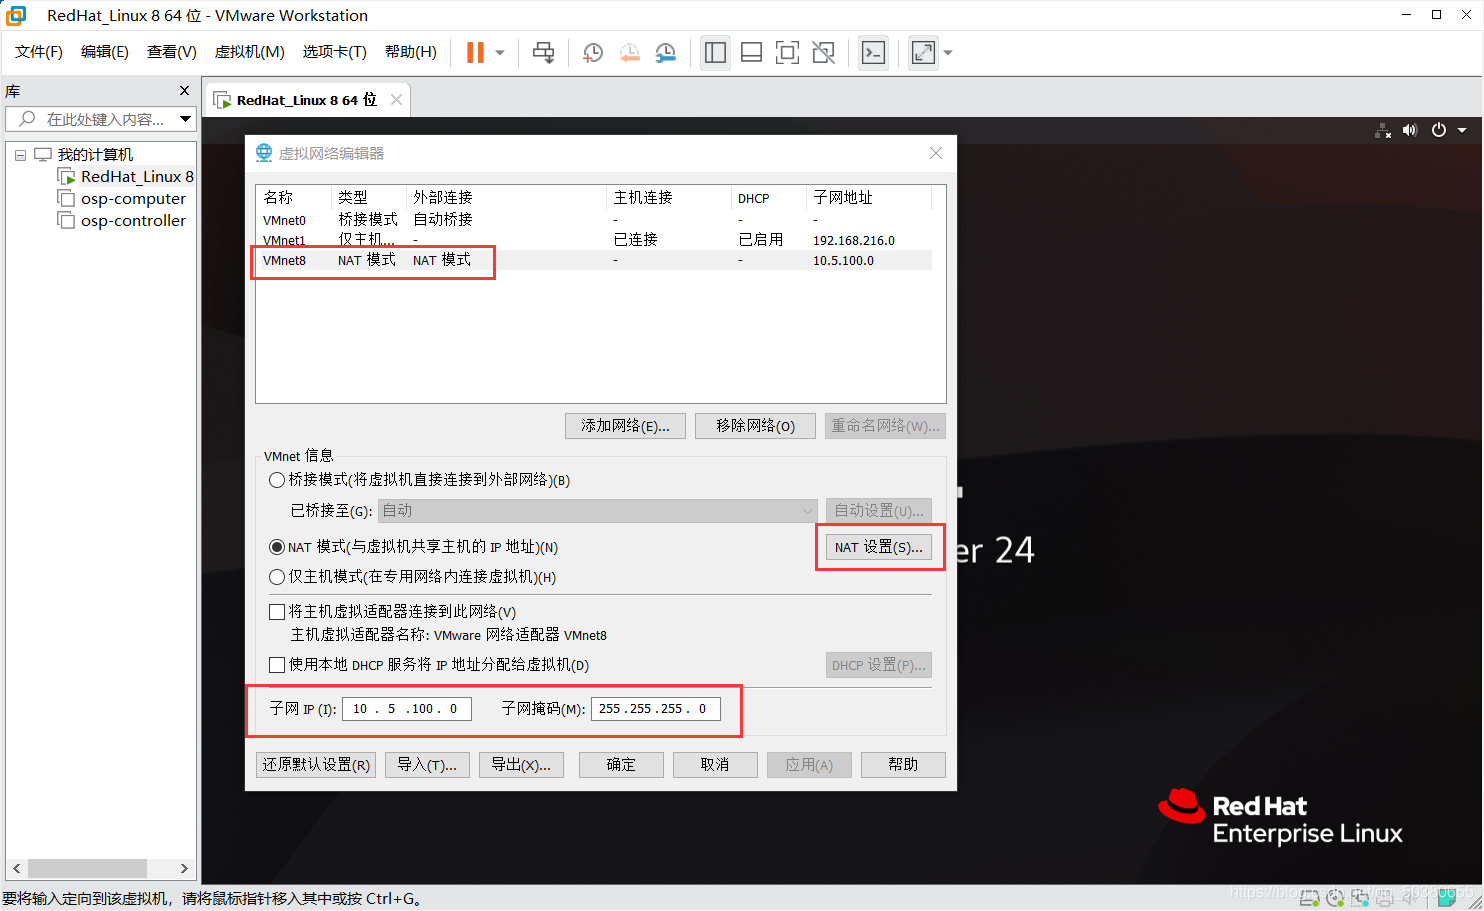Viewport: 1484px width, 911px height.
Task: Click the 添加网络(E)... button
Action: coord(625,426)
